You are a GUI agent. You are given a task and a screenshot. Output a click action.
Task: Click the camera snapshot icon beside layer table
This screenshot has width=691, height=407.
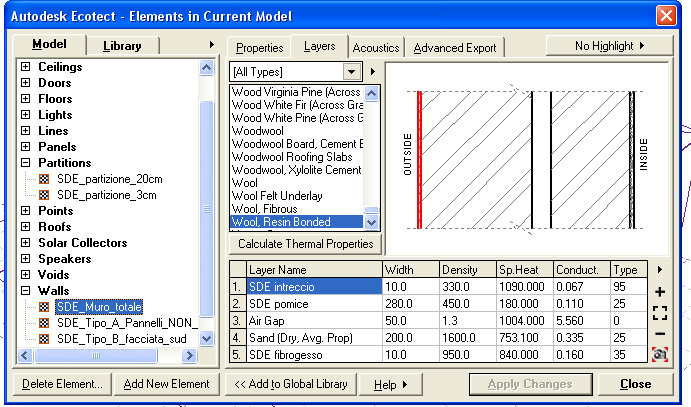coord(660,354)
